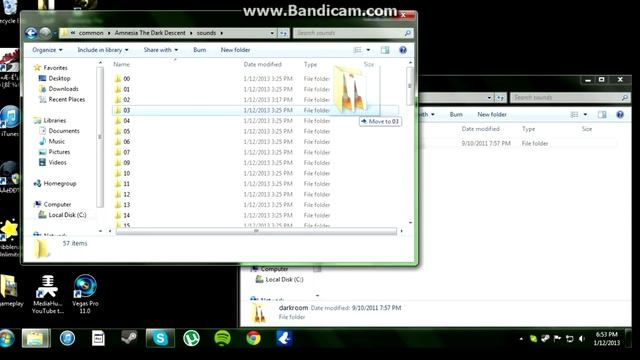Sort by Type column in front window

point(310,64)
